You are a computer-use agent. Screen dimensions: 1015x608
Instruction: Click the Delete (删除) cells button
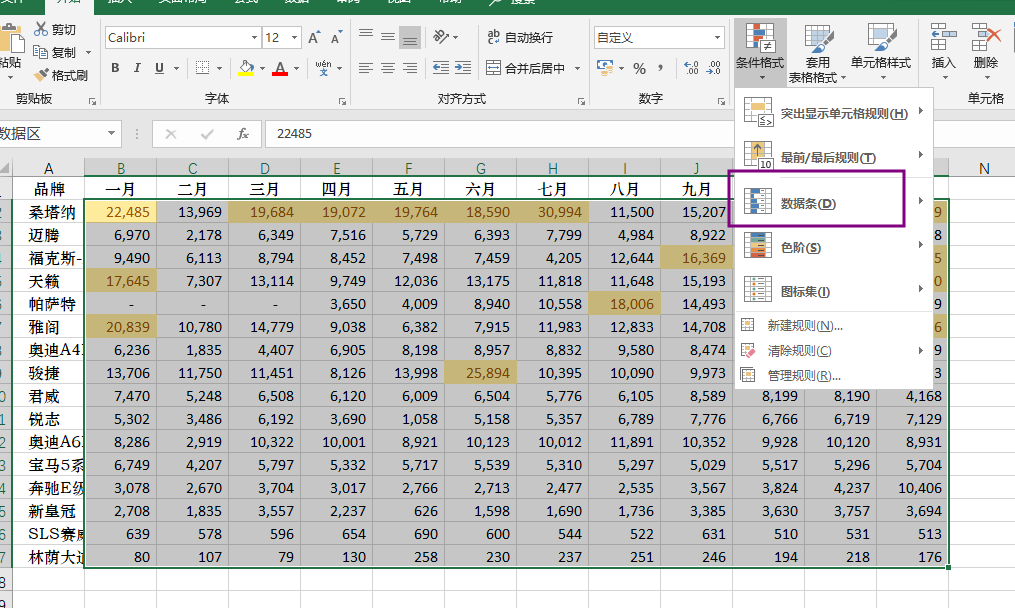click(986, 51)
